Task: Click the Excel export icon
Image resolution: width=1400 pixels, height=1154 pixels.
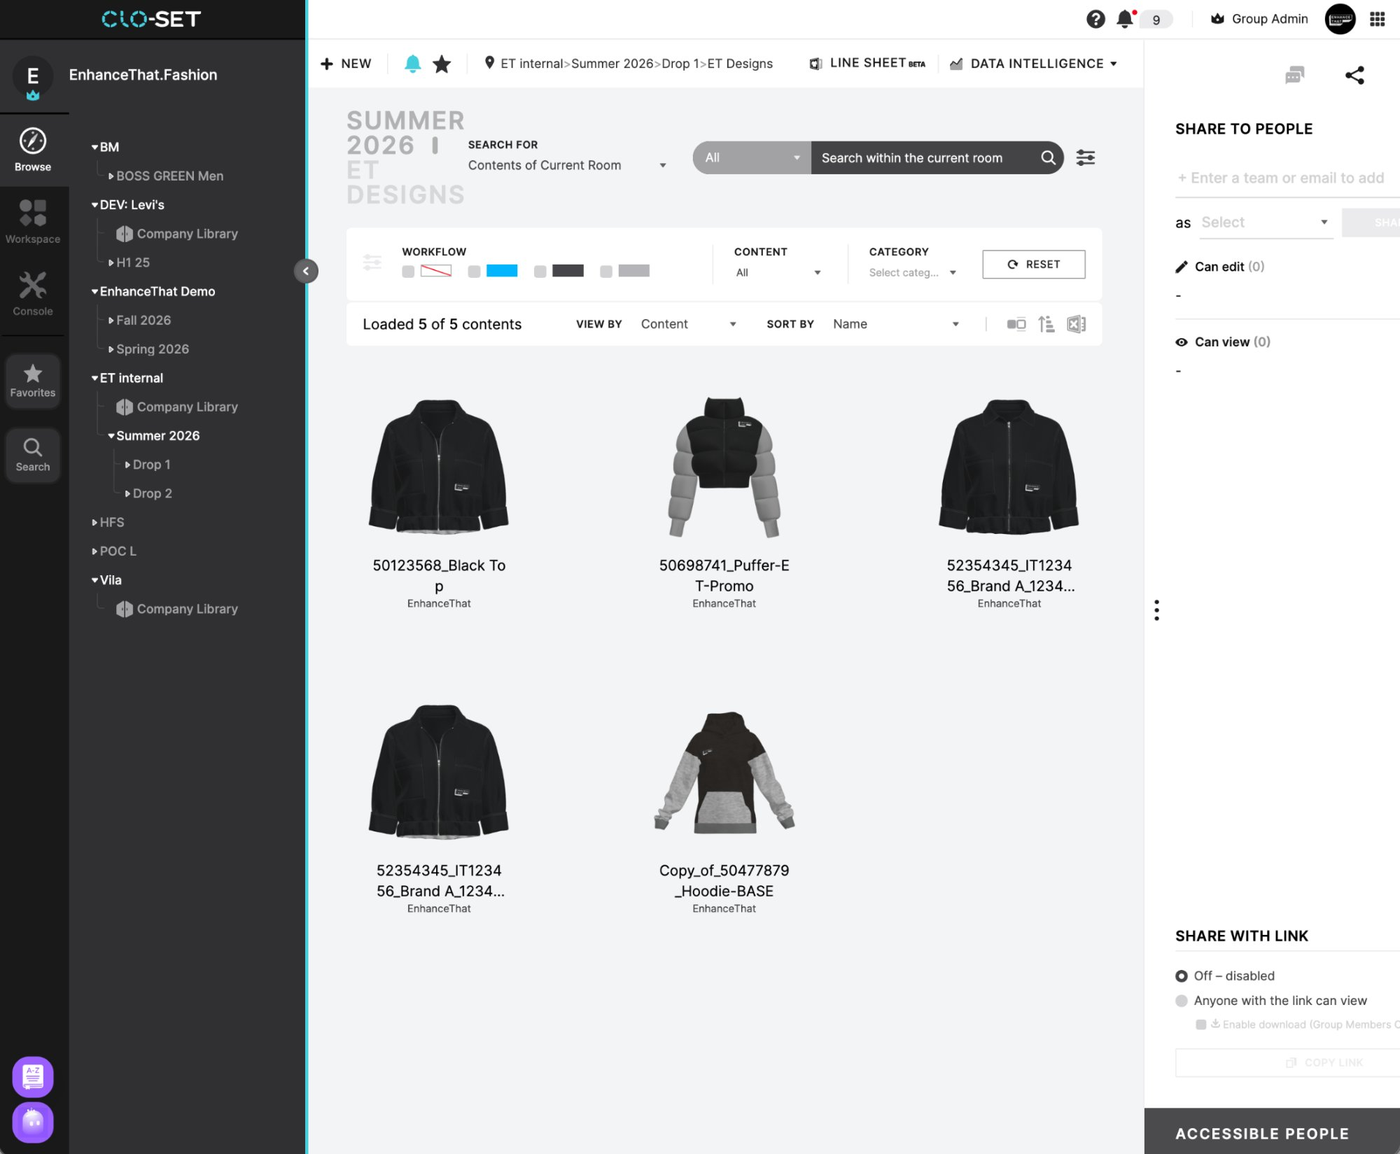Action: tap(1076, 324)
